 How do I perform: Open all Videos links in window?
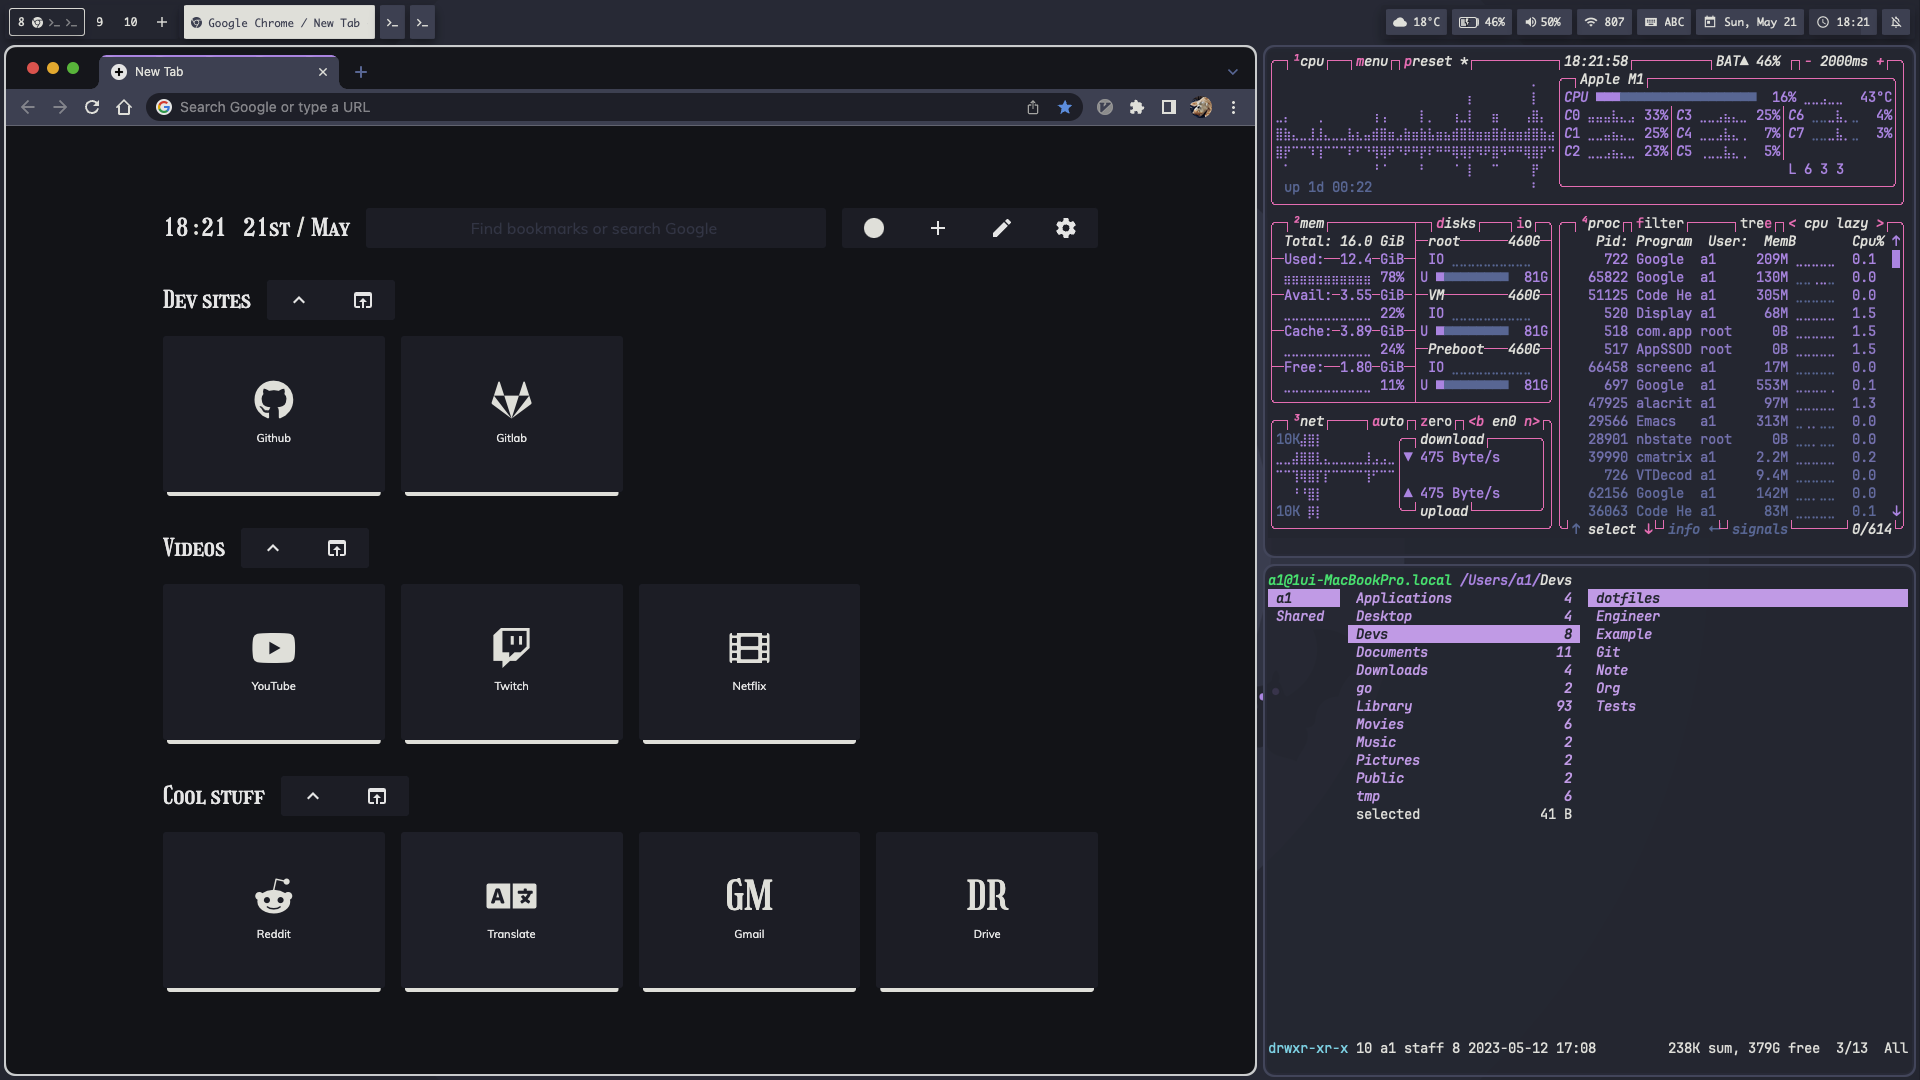click(x=336, y=548)
